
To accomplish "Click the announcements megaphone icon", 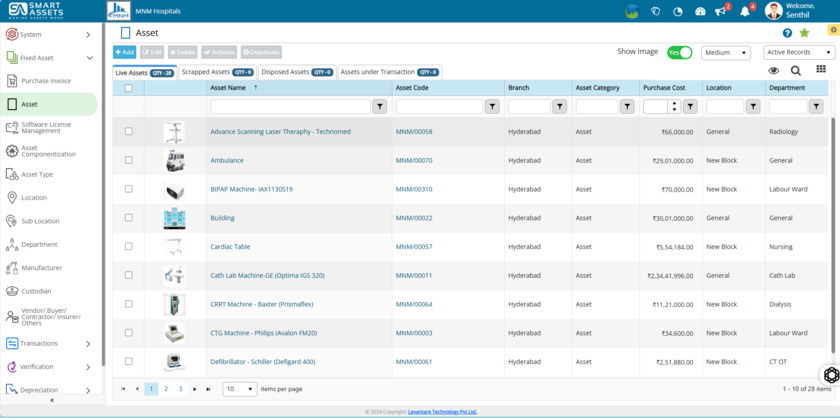I will pyautogui.click(x=721, y=12).
